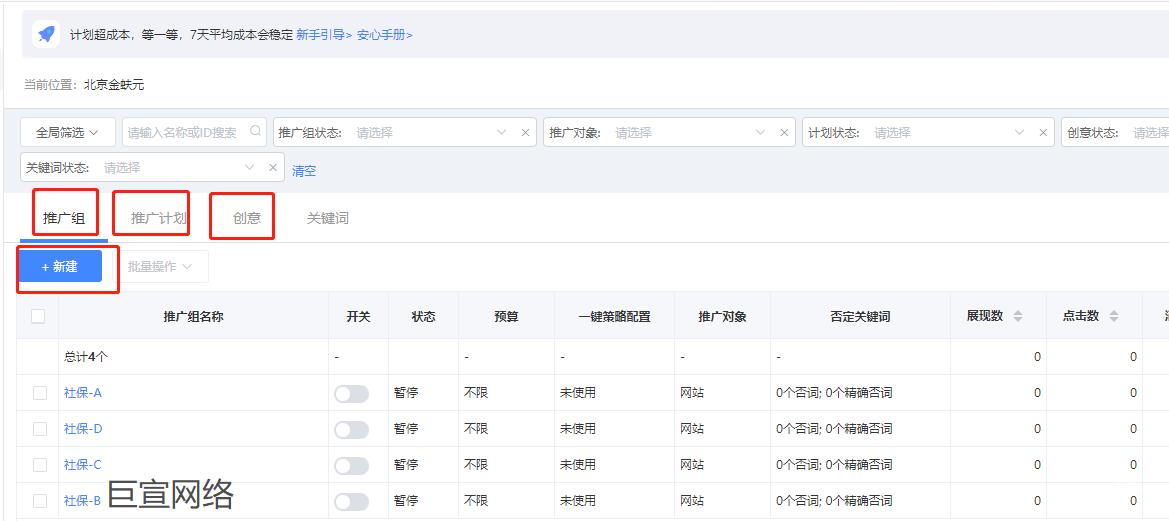Clear the 推广对象 filter with X
This screenshot has height=521, width=1169.
785,132
